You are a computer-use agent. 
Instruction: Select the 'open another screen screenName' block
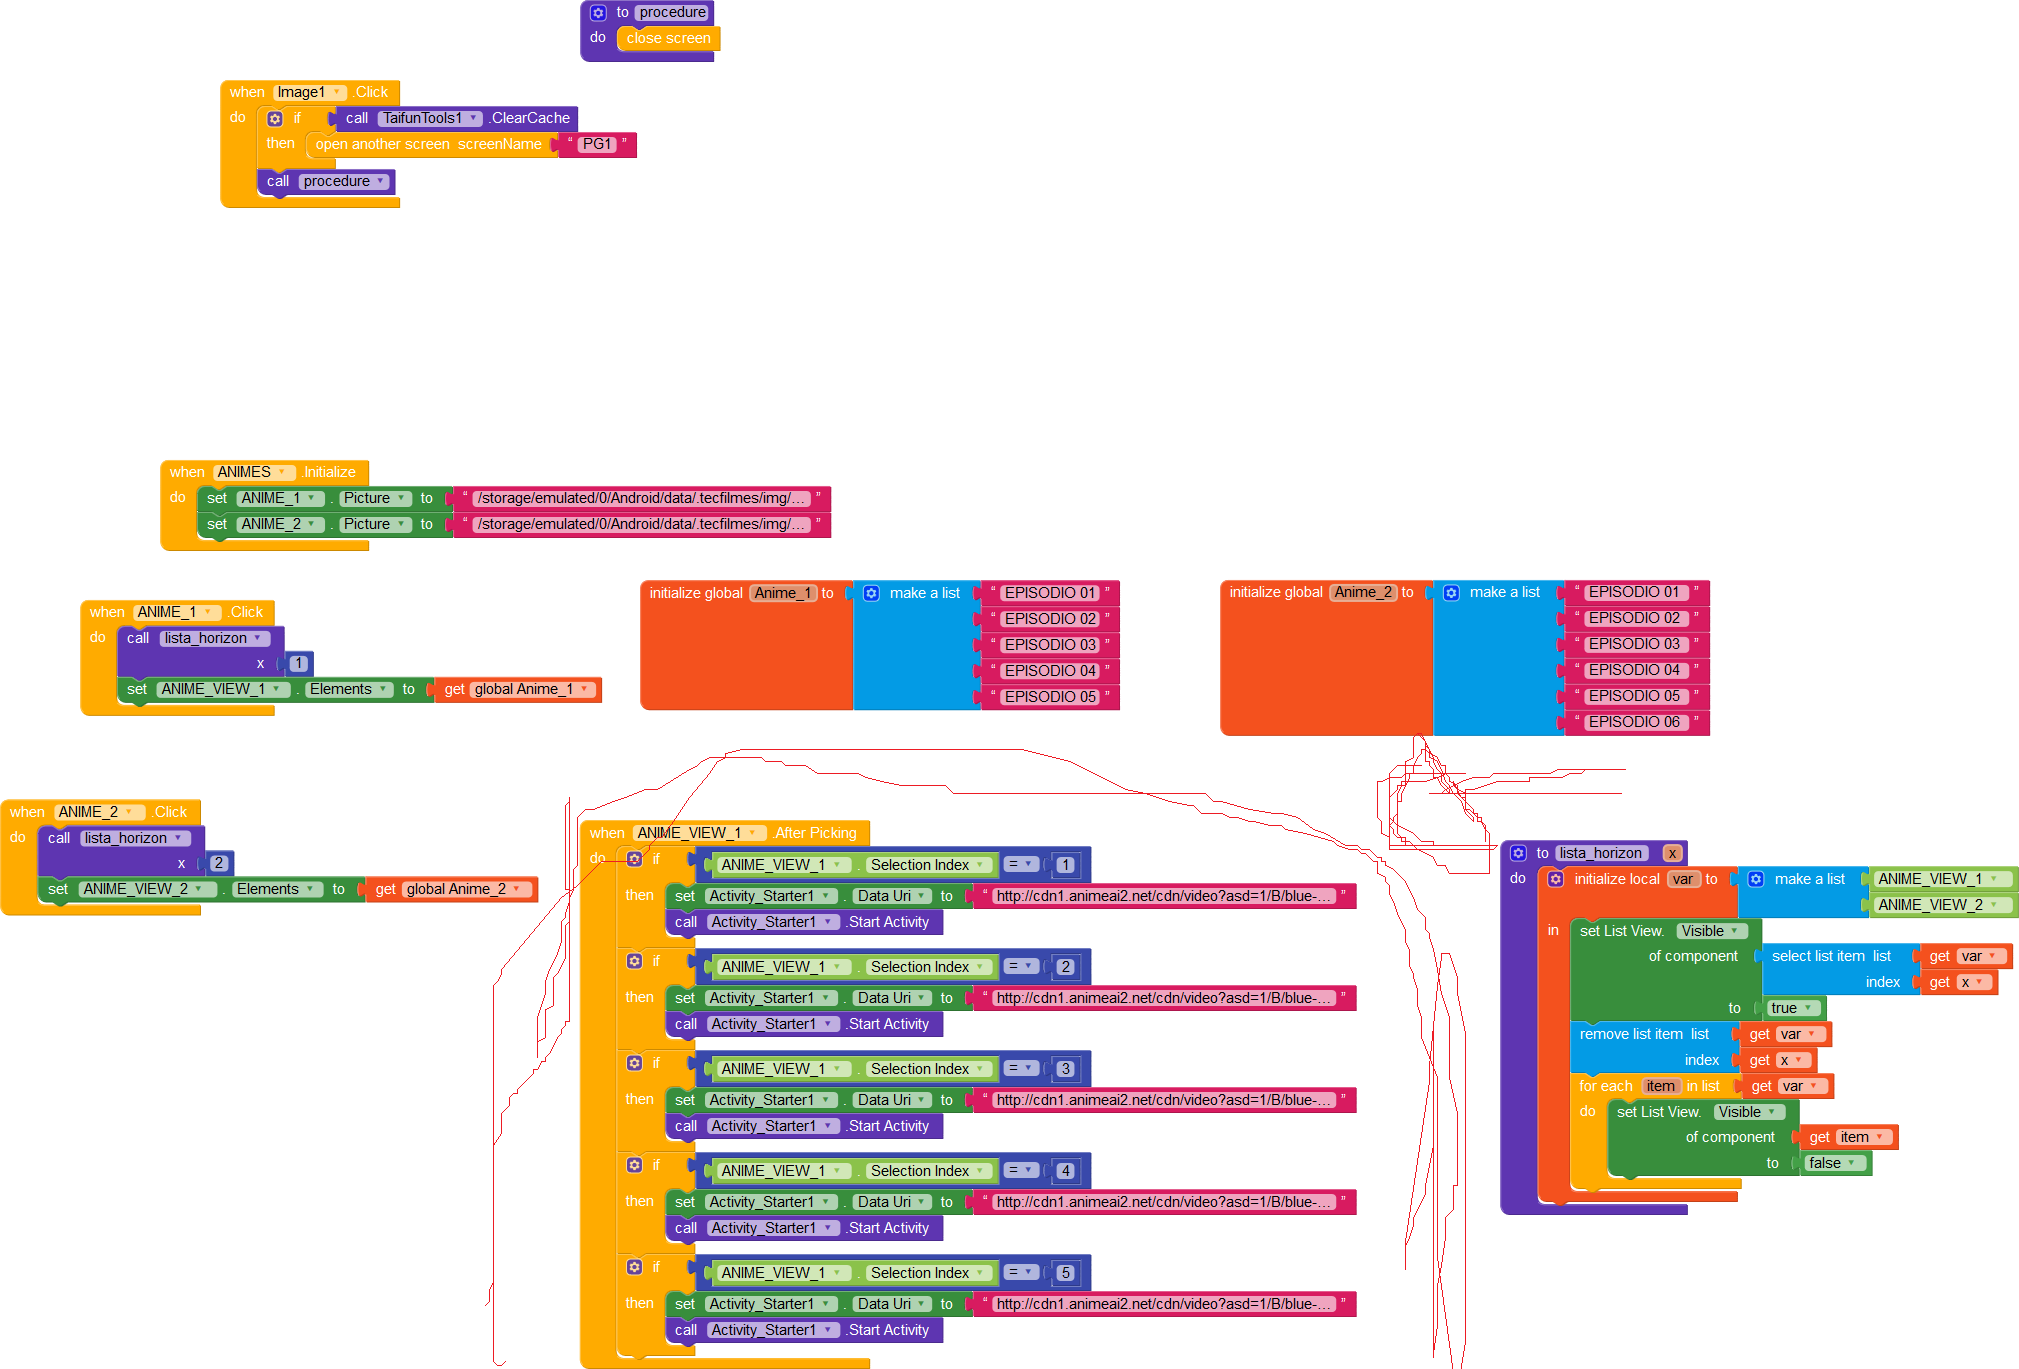(429, 144)
